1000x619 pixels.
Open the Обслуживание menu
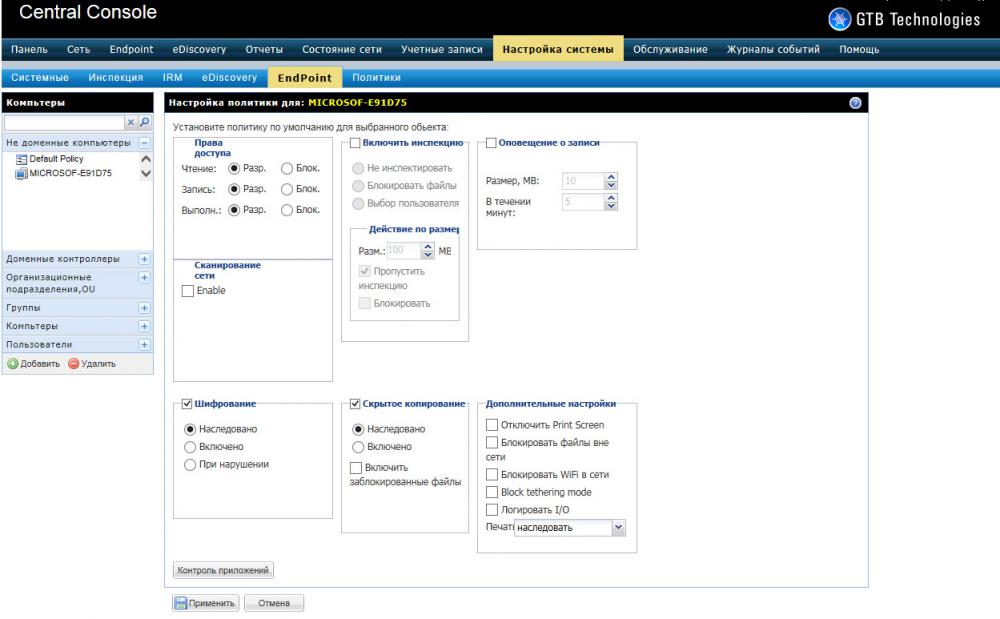tap(670, 50)
